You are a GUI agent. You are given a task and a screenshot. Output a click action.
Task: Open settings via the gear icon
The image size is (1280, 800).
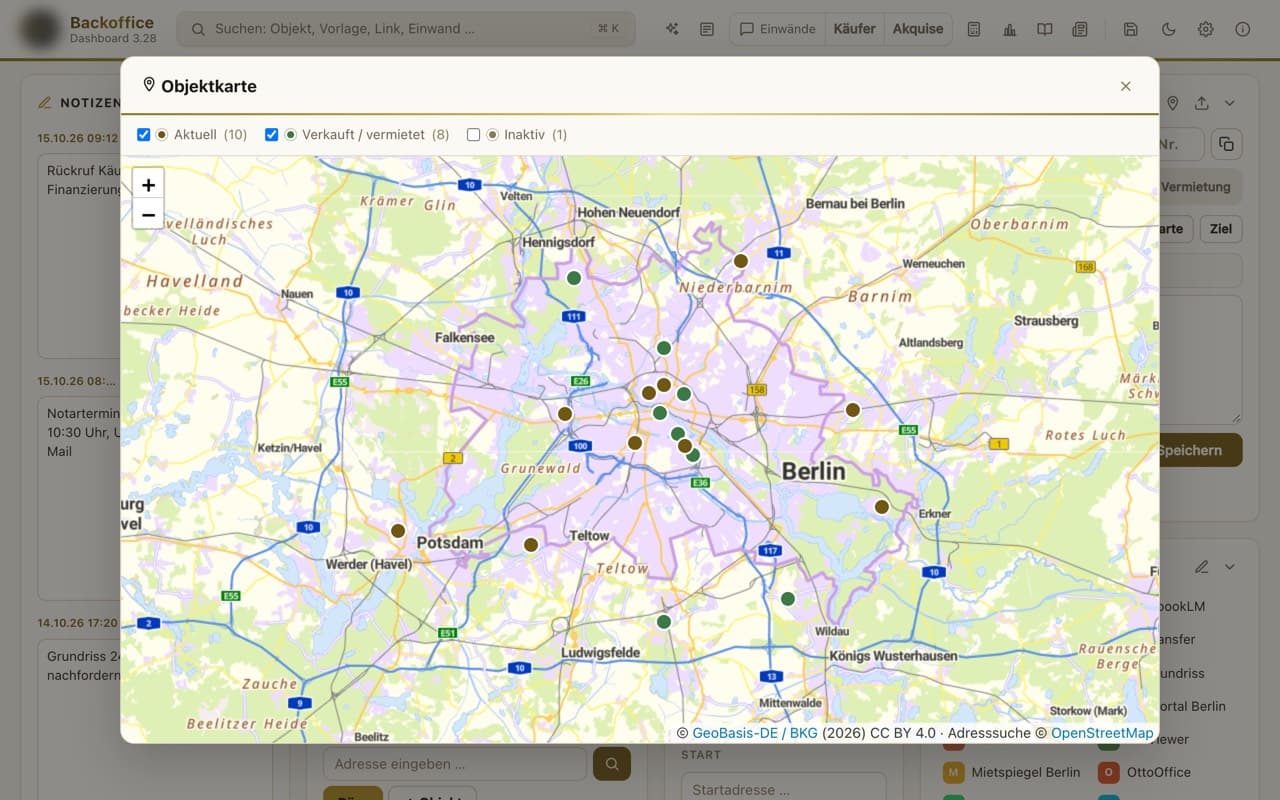[x=1206, y=29]
